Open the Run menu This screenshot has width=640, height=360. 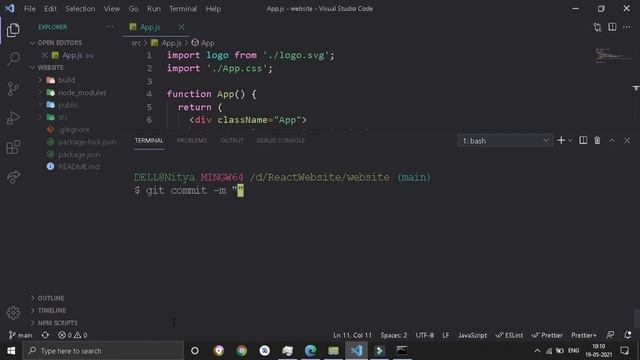pyautogui.click(x=154, y=9)
